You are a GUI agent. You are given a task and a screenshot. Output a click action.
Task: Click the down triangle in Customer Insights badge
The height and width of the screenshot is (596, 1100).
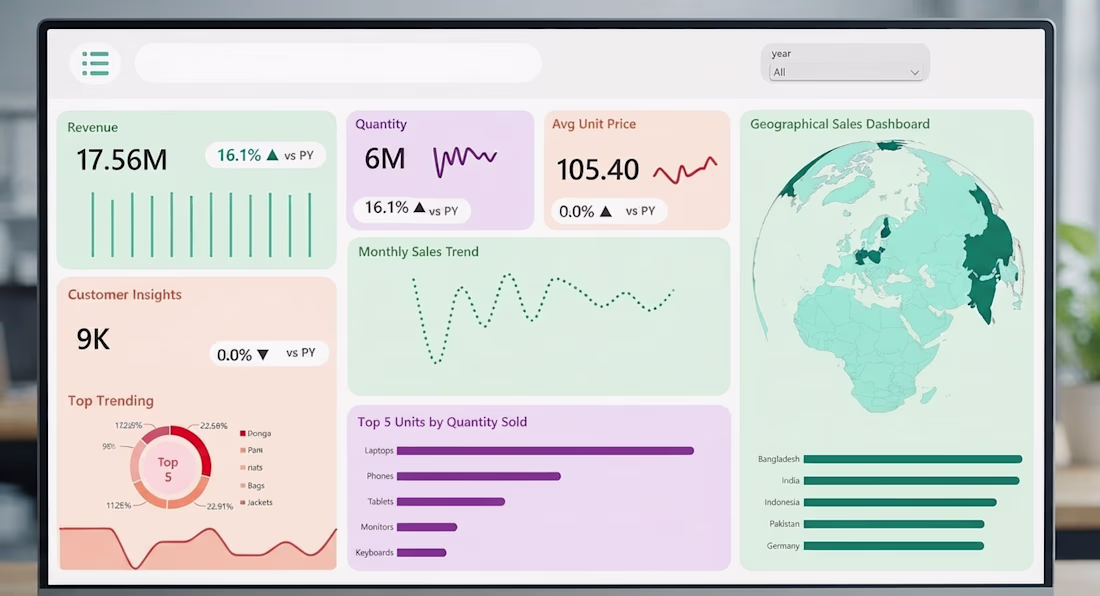pos(263,355)
